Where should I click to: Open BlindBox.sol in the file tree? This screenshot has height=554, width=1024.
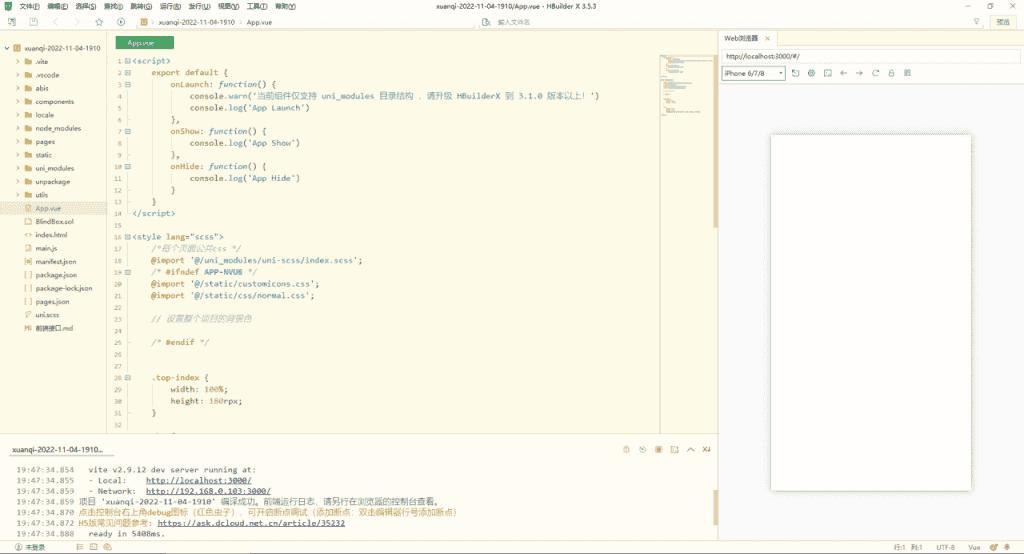[54, 221]
